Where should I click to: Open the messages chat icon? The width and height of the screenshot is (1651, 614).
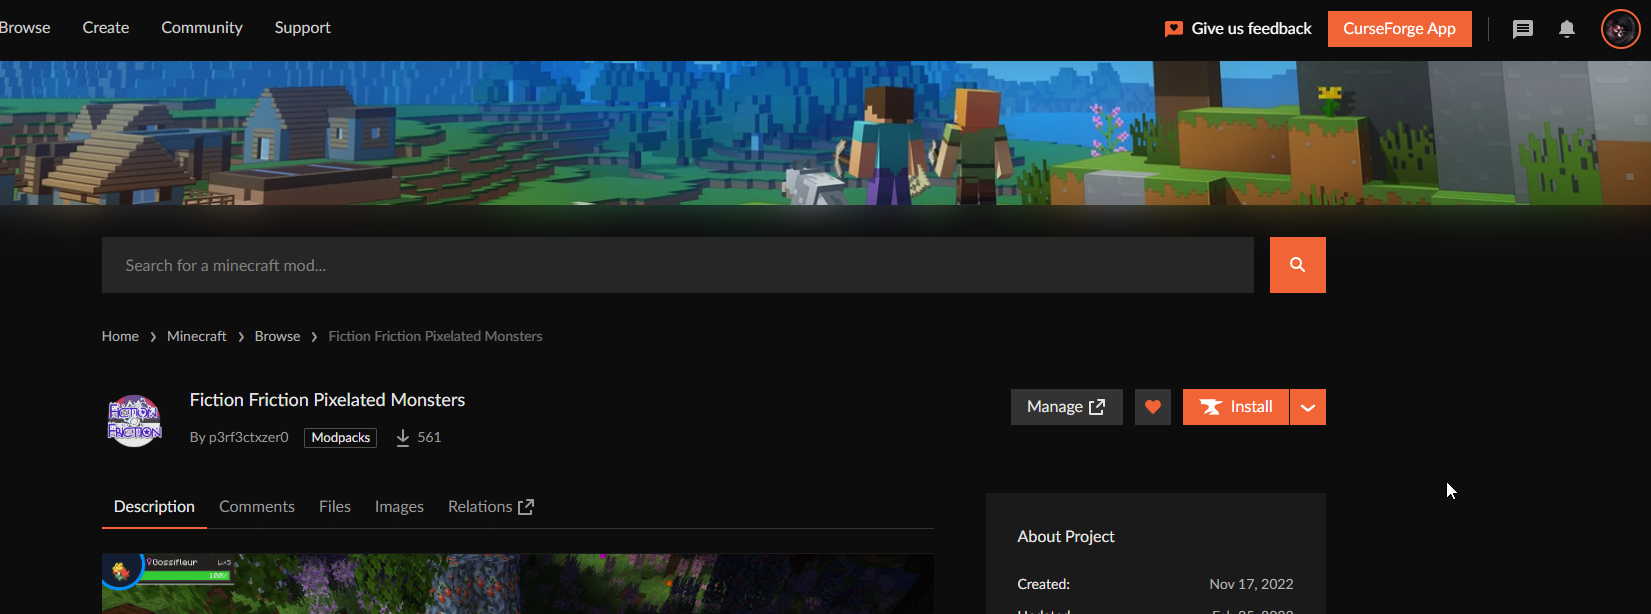(x=1522, y=29)
